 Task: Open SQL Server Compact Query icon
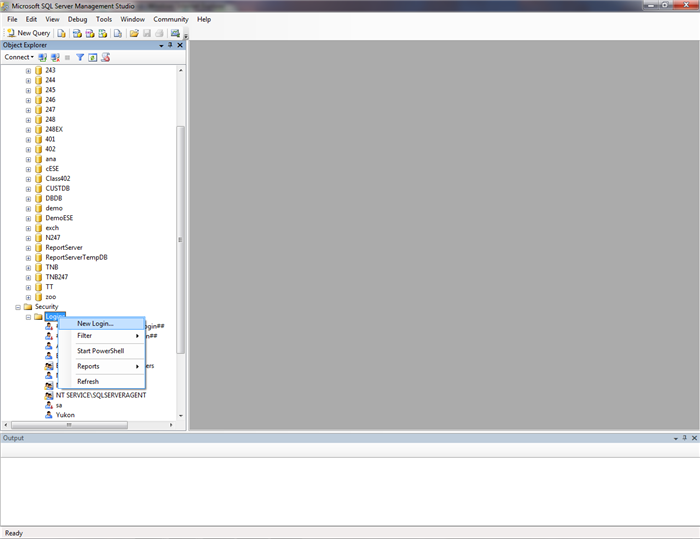point(117,33)
